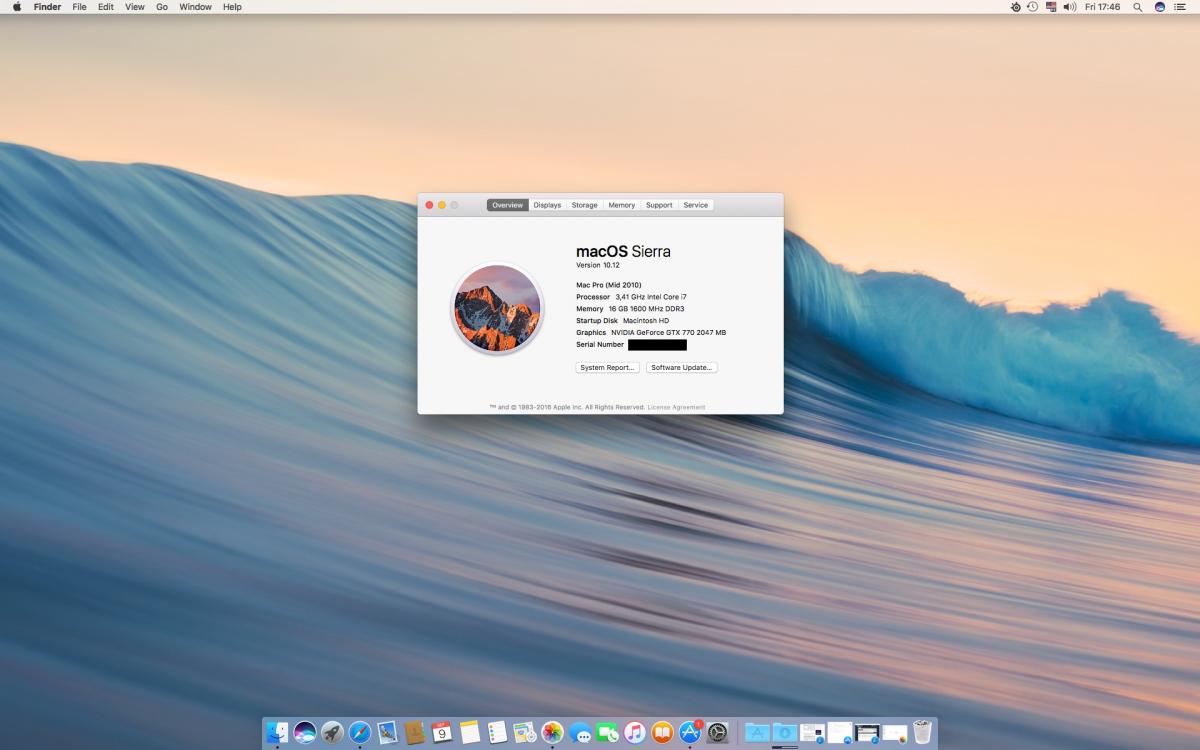Open Photos pinwheel icon in dock

click(552, 733)
